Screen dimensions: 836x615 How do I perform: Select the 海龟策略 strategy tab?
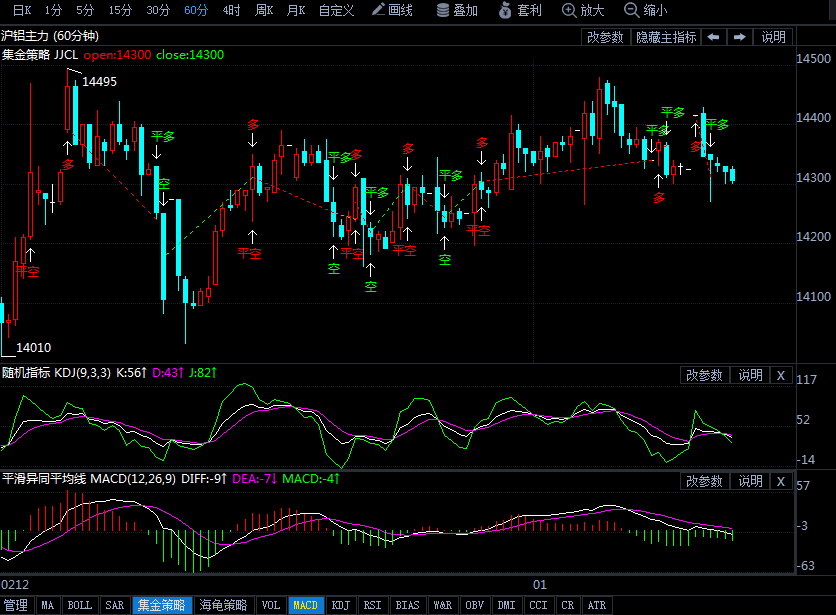click(223, 605)
